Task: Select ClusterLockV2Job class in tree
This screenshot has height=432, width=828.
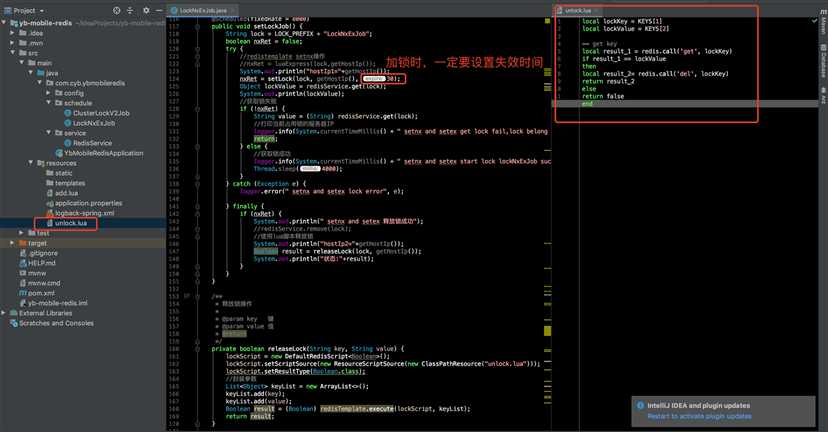Action: point(101,113)
